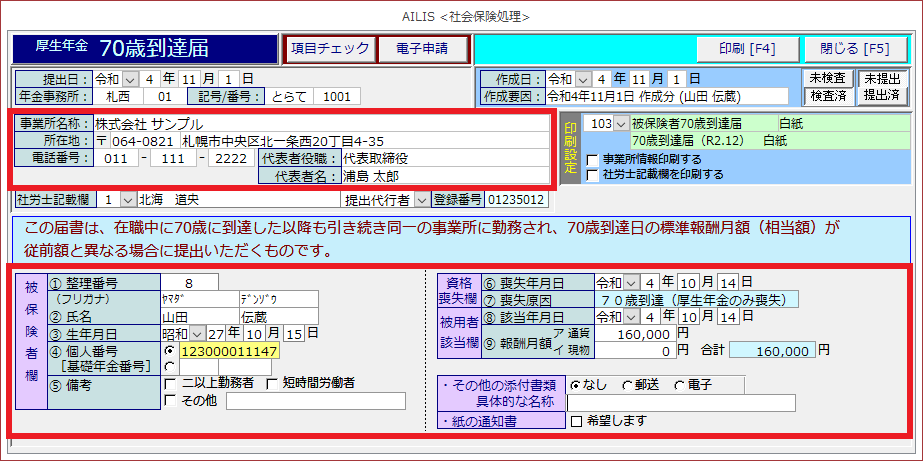Check the 短時間労働者 option
The height and width of the screenshot is (461, 923).
point(272,383)
